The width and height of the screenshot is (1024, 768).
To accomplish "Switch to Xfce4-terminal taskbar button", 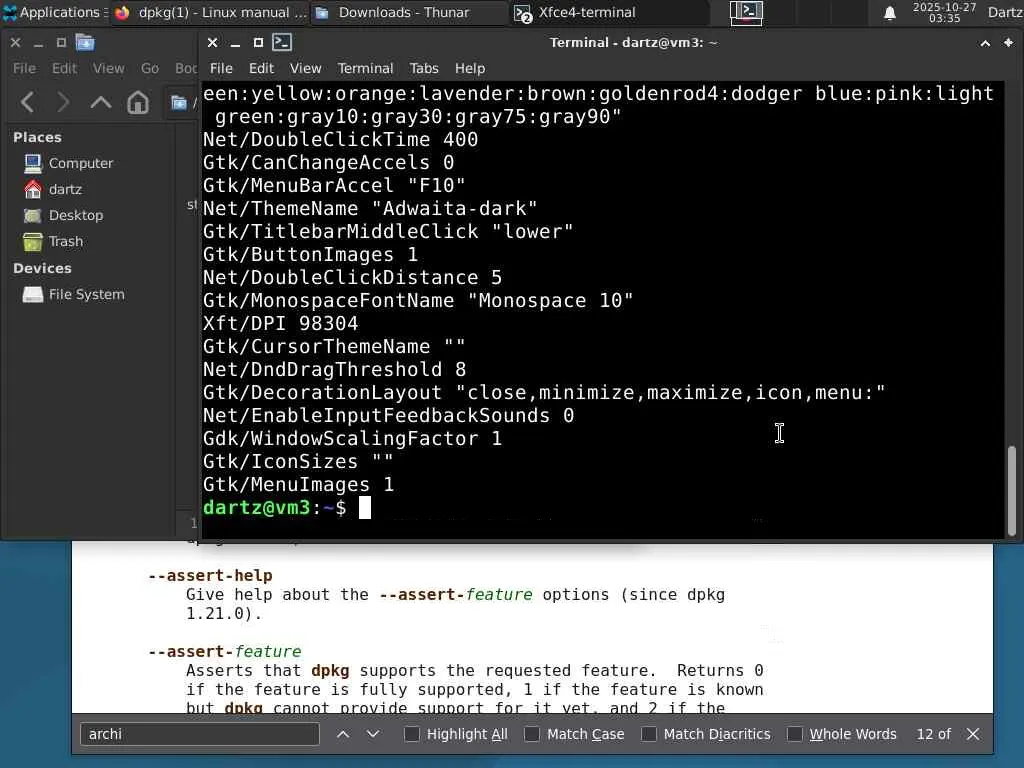I will [x=609, y=12].
